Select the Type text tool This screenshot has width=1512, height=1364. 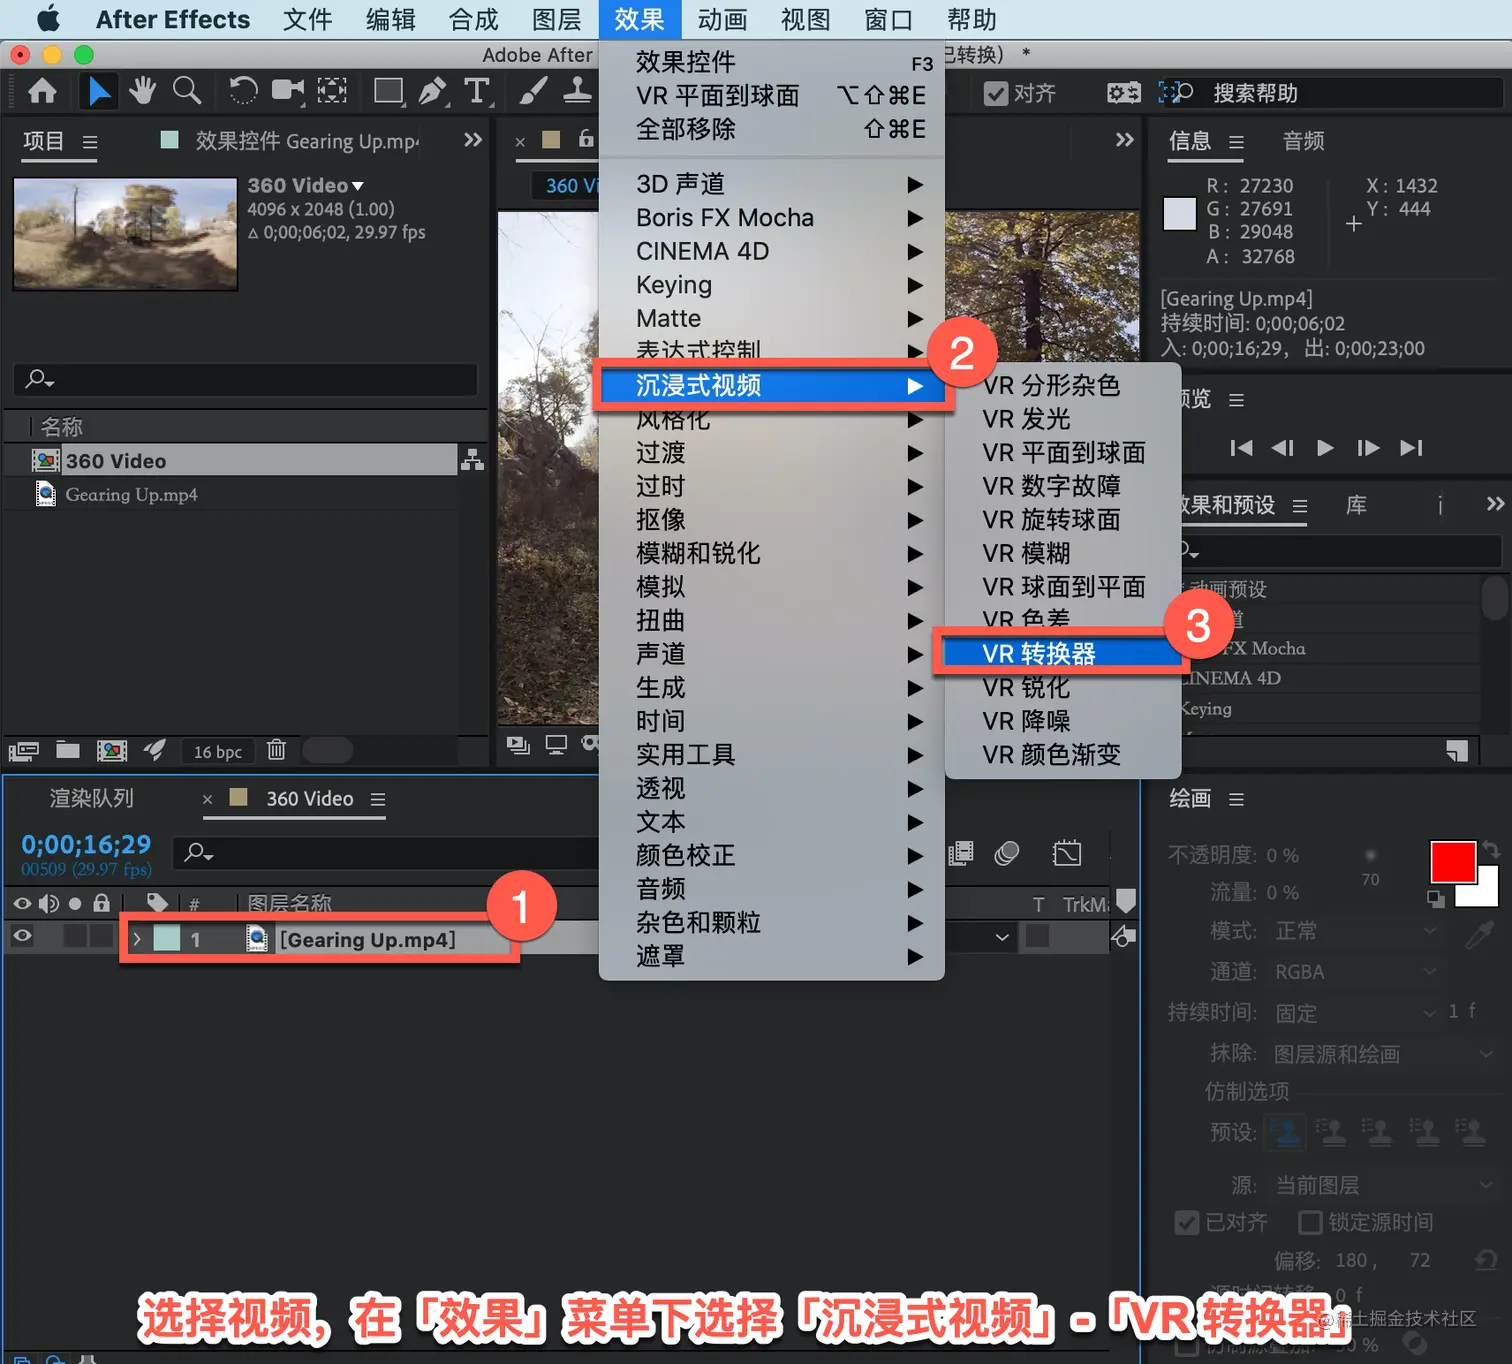(478, 91)
